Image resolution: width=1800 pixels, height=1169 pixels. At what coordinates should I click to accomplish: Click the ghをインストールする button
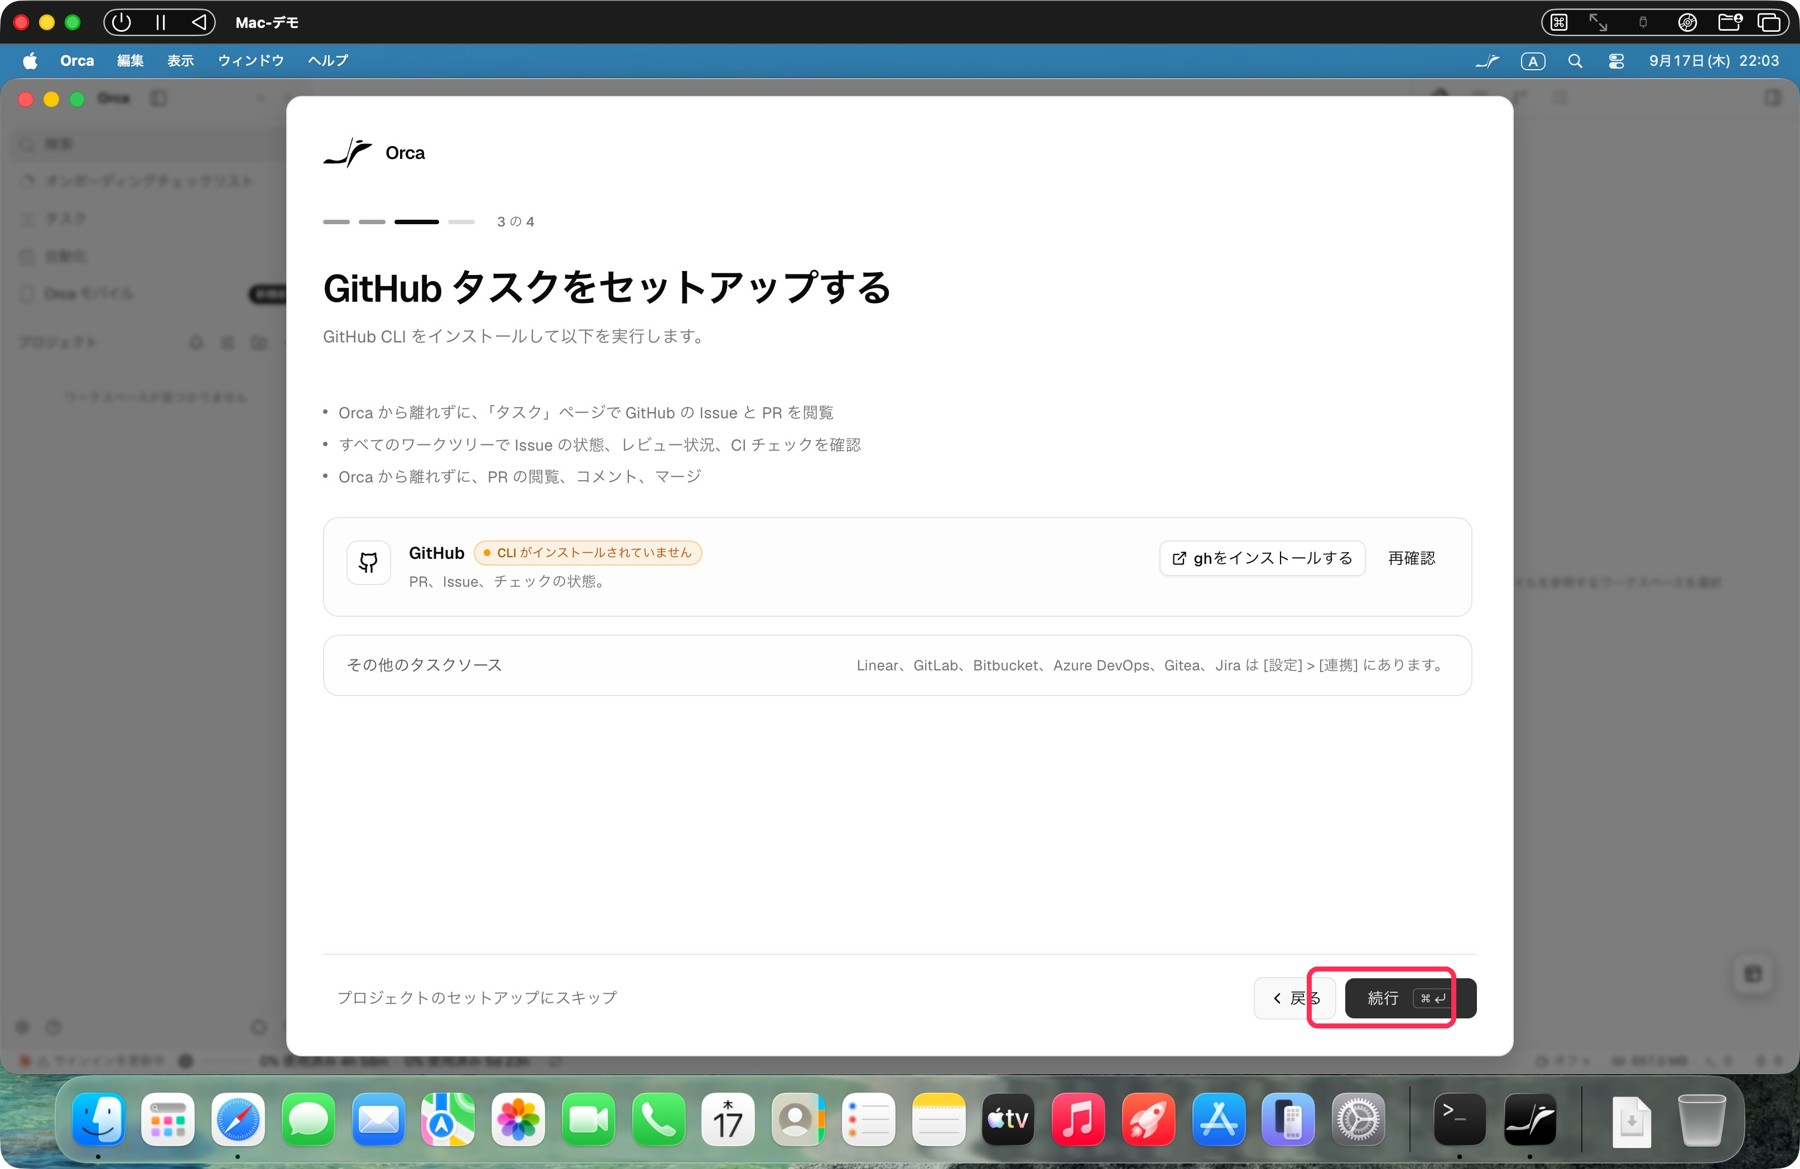1262,558
